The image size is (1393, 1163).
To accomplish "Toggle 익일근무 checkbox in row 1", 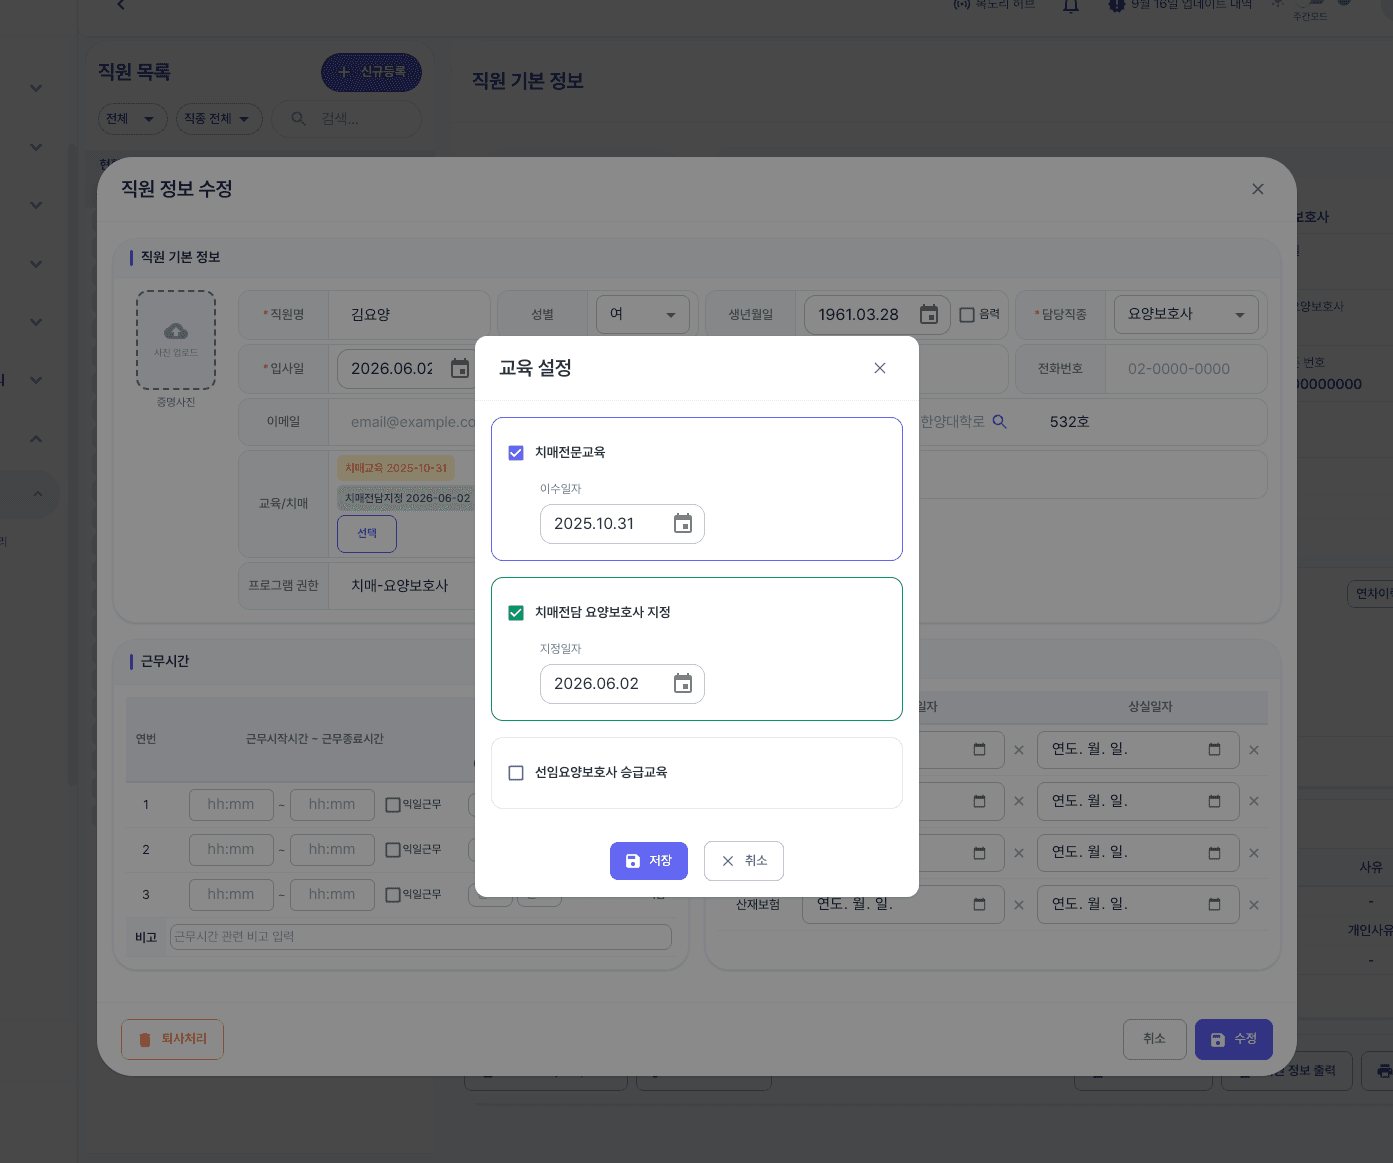I will (393, 805).
